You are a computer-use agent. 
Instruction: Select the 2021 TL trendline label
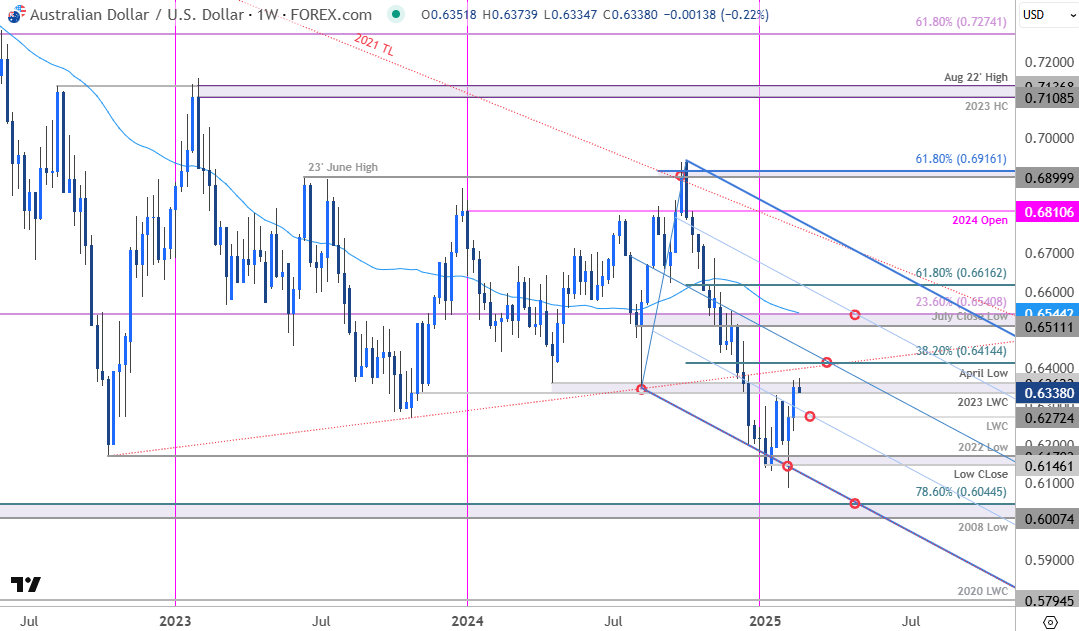372,45
